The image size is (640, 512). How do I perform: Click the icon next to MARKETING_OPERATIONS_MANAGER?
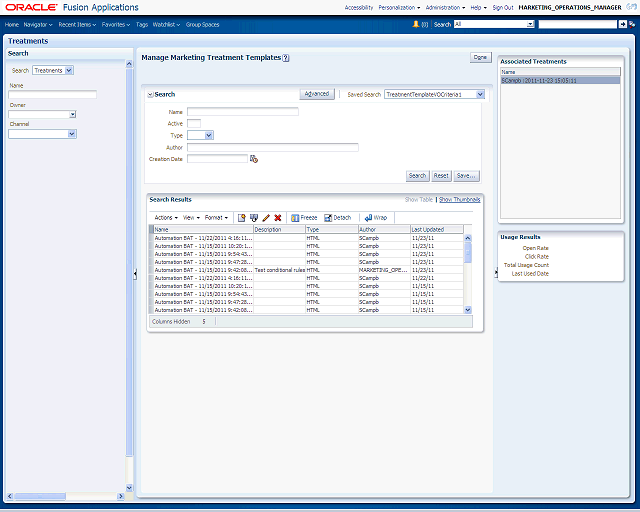631,7
